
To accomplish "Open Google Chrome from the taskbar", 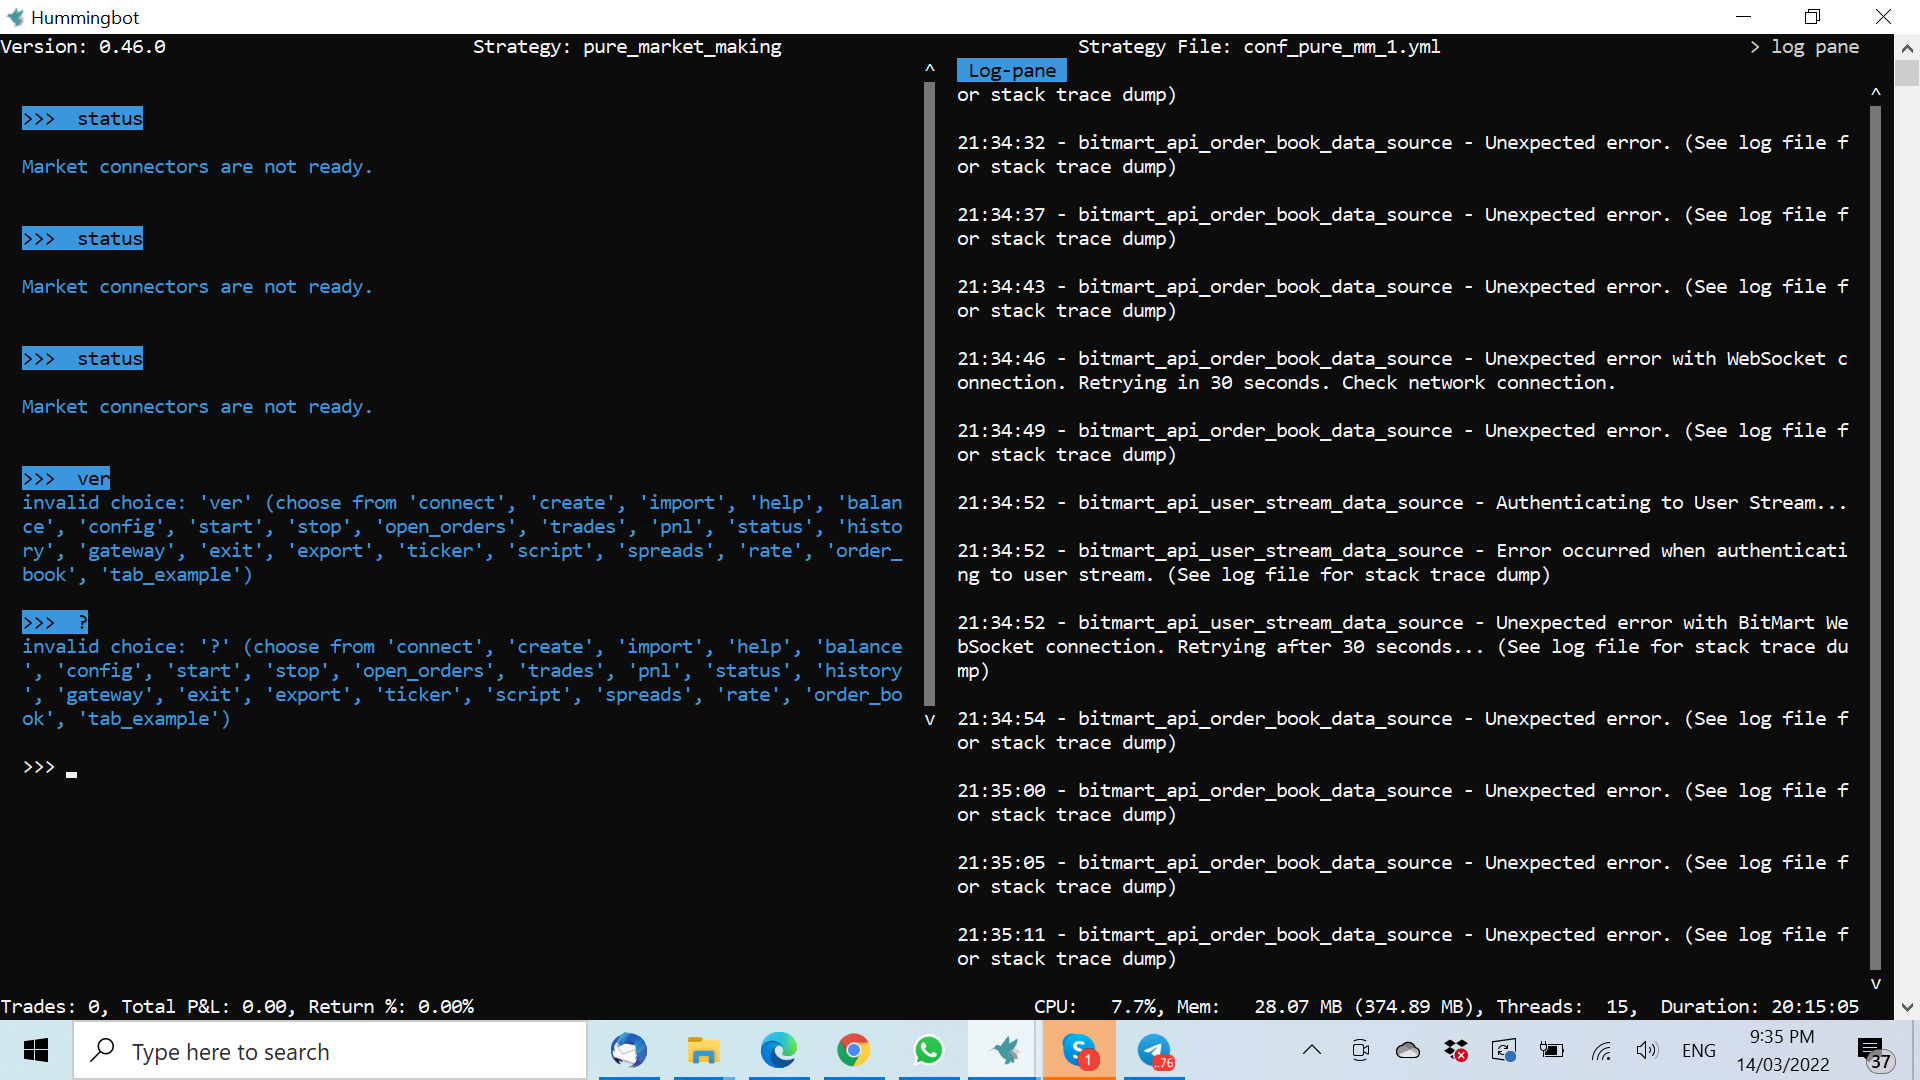I will (x=854, y=1051).
